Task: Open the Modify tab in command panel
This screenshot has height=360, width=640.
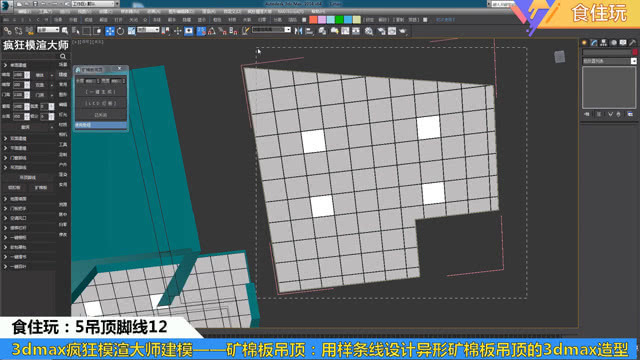Action: point(594,42)
